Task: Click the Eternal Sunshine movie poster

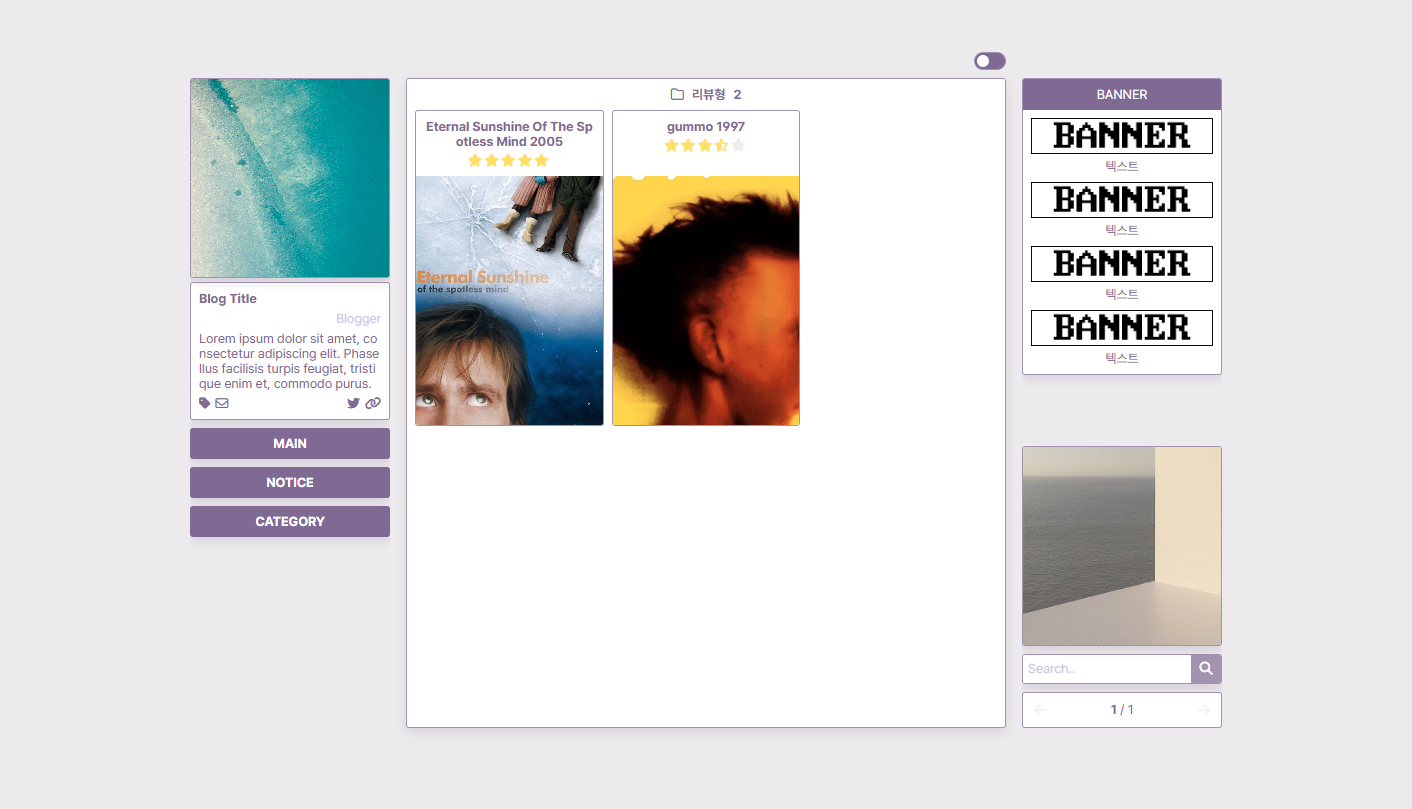Action: pos(509,301)
